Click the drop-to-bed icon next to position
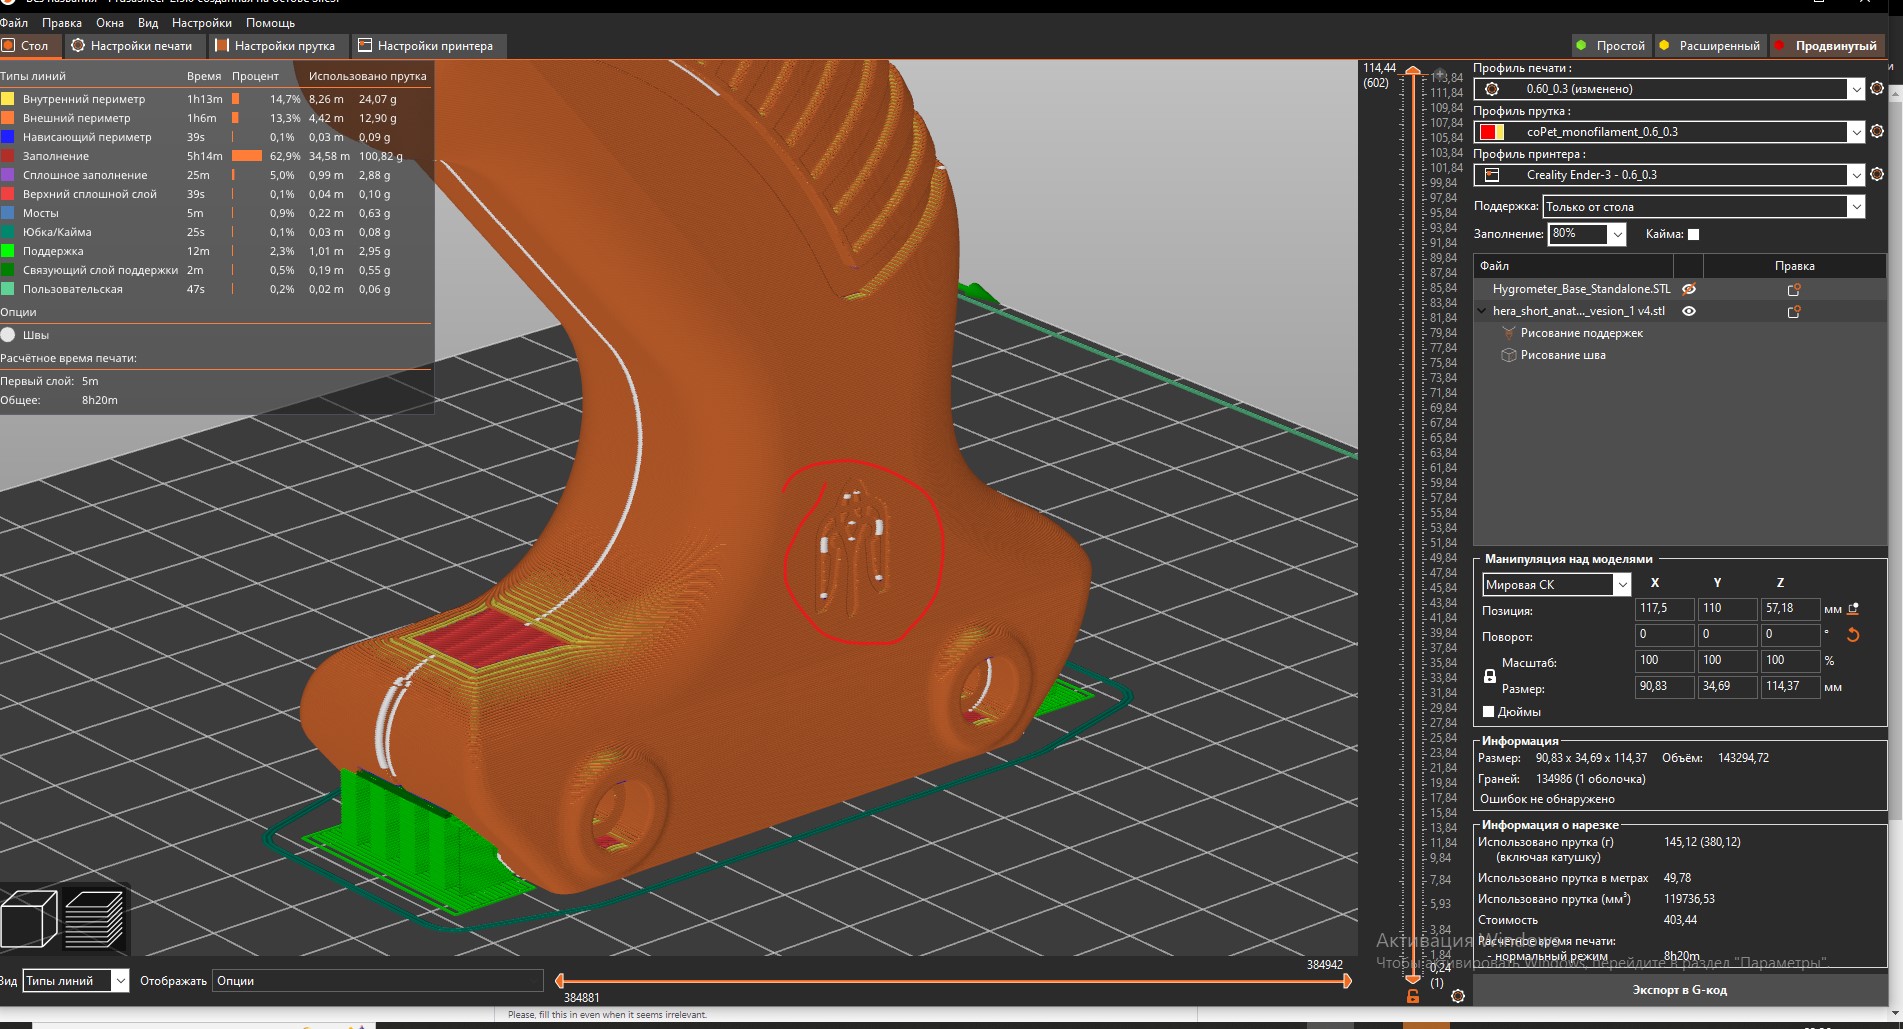The height and width of the screenshot is (1029, 1903). click(1853, 608)
